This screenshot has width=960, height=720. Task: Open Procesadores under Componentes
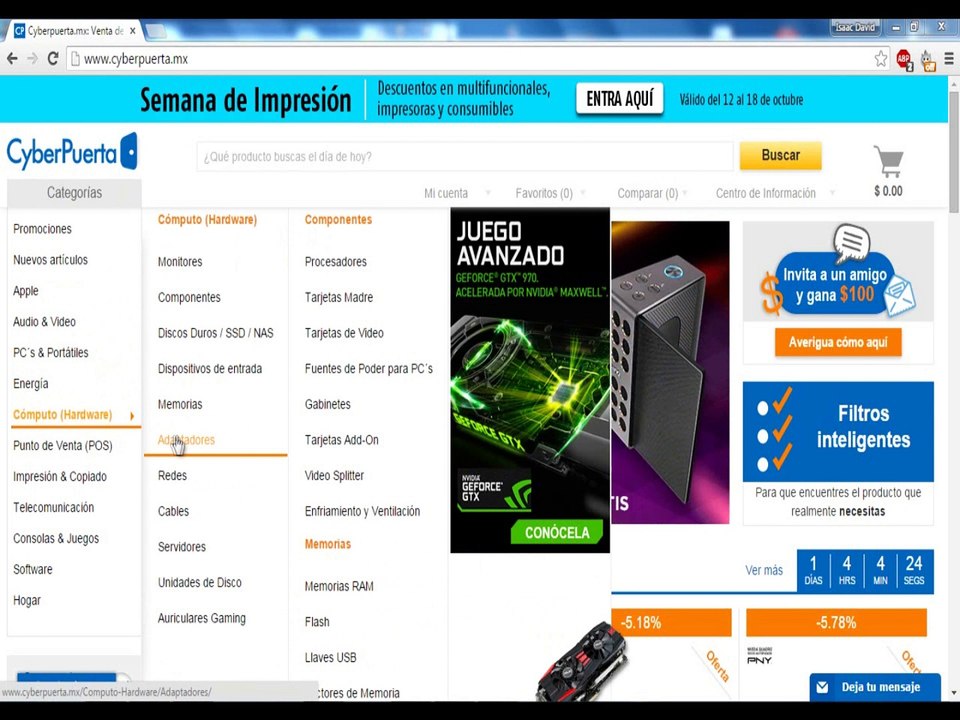pyautogui.click(x=336, y=262)
